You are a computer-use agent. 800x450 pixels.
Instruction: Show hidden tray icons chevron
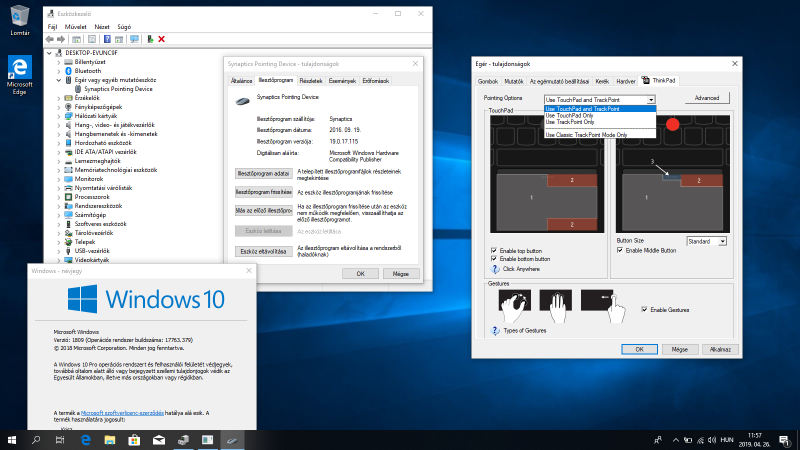point(676,440)
